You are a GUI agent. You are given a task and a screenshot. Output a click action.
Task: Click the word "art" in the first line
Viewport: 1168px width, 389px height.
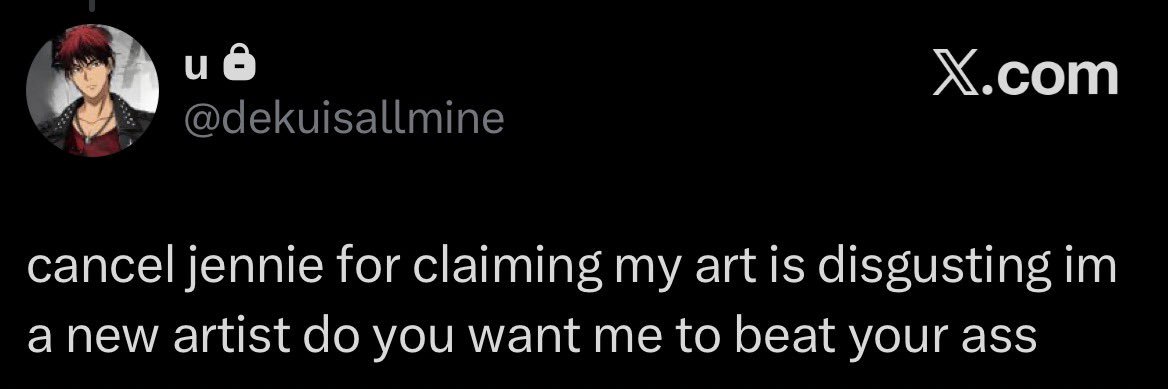(714, 268)
